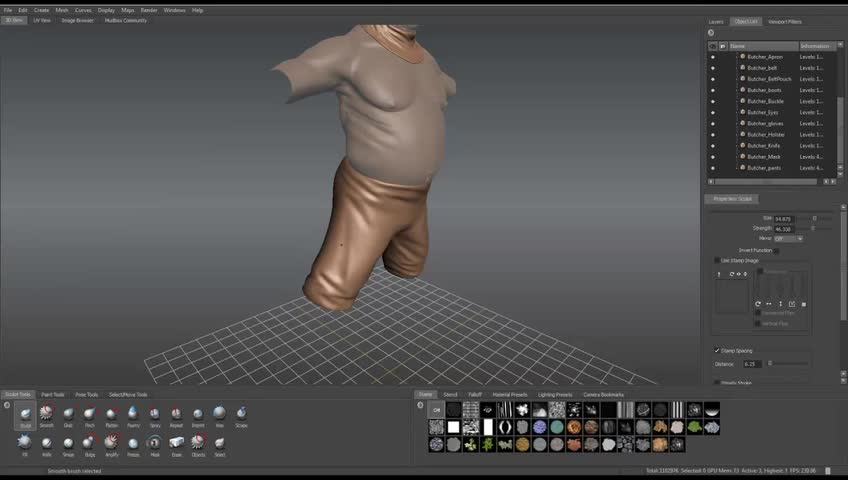Select the Spray tool

pos(155,416)
